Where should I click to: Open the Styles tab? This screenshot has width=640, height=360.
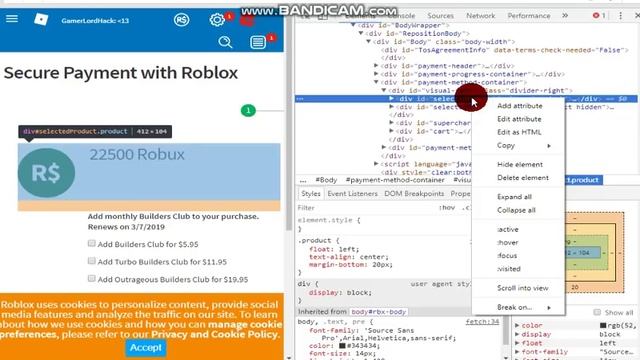pyautogui.click(x=311, y=193)
